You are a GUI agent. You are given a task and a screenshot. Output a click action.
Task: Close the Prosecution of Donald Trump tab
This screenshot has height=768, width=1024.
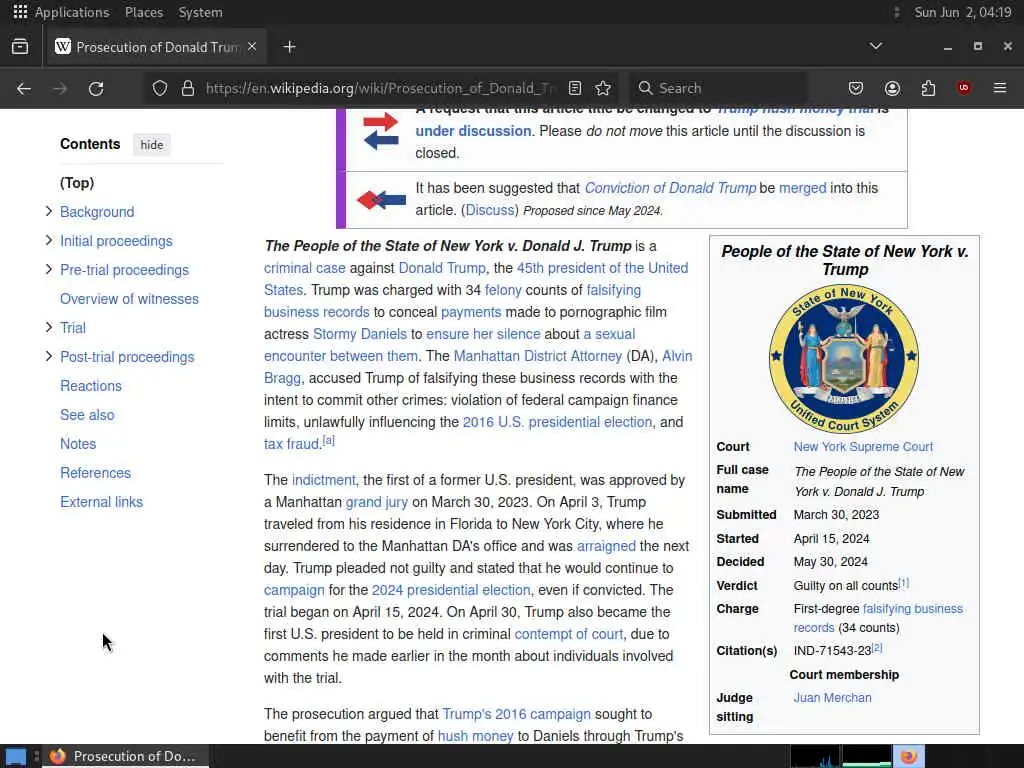tap(252, 46)
